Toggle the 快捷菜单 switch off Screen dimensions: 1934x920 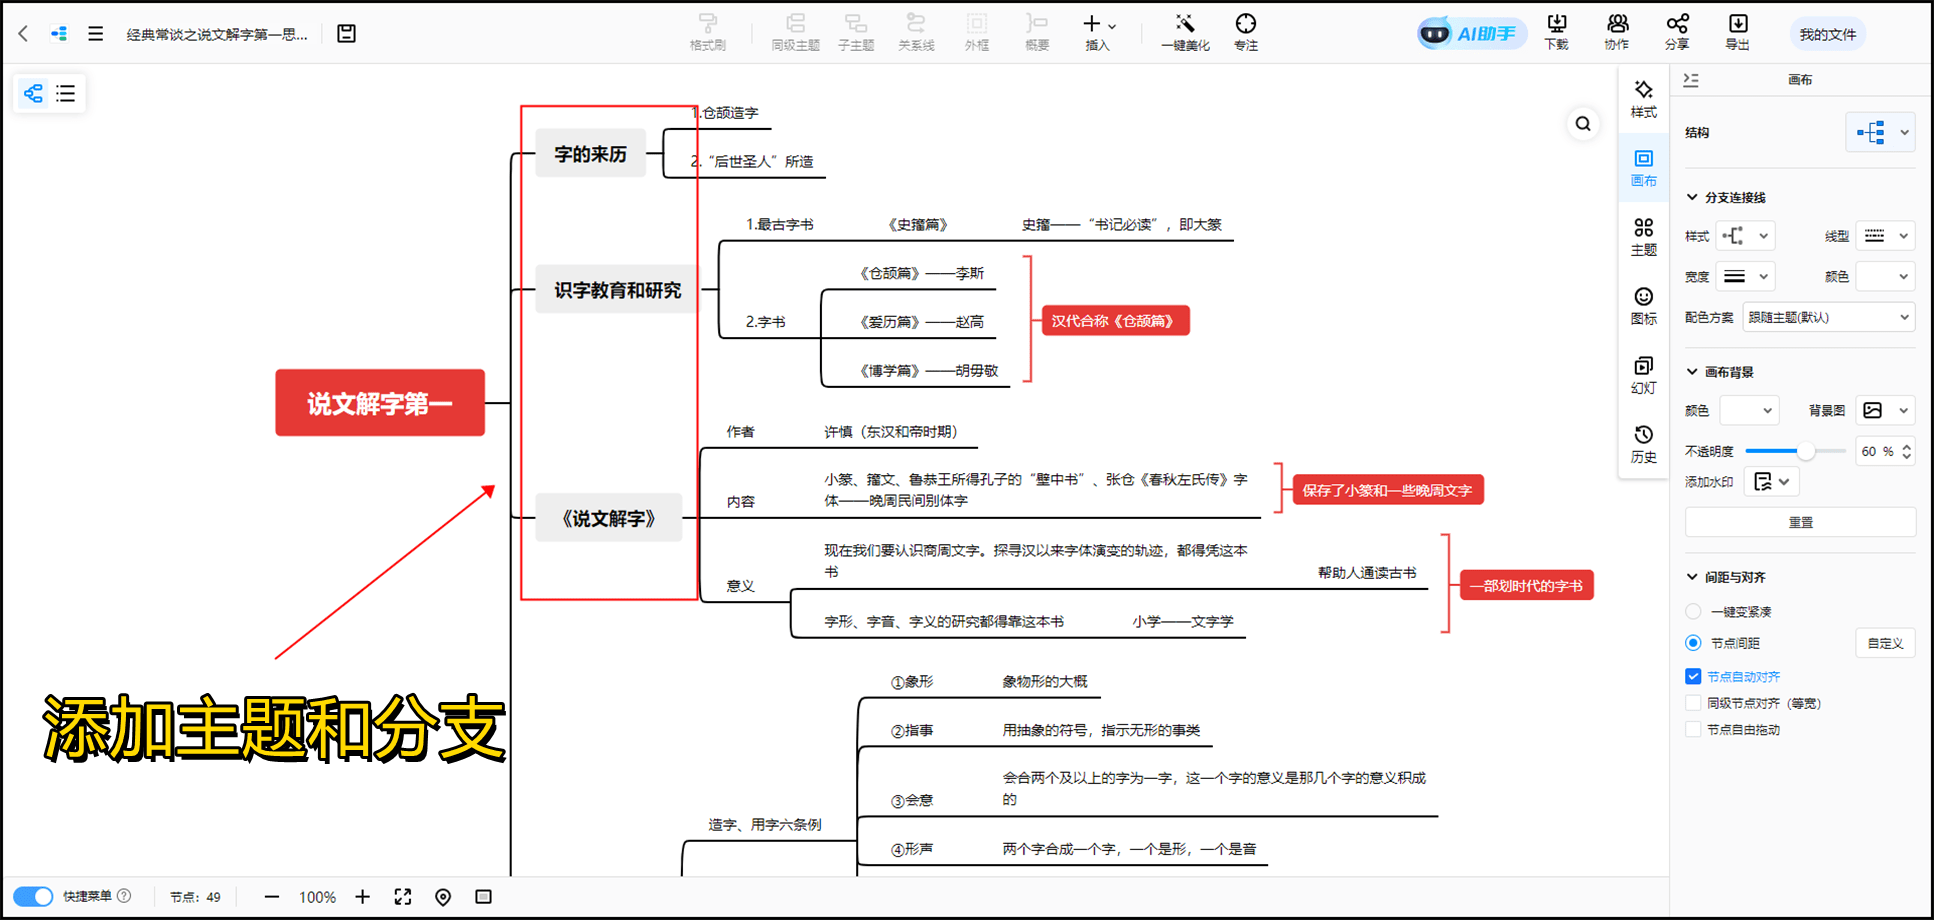33,896
